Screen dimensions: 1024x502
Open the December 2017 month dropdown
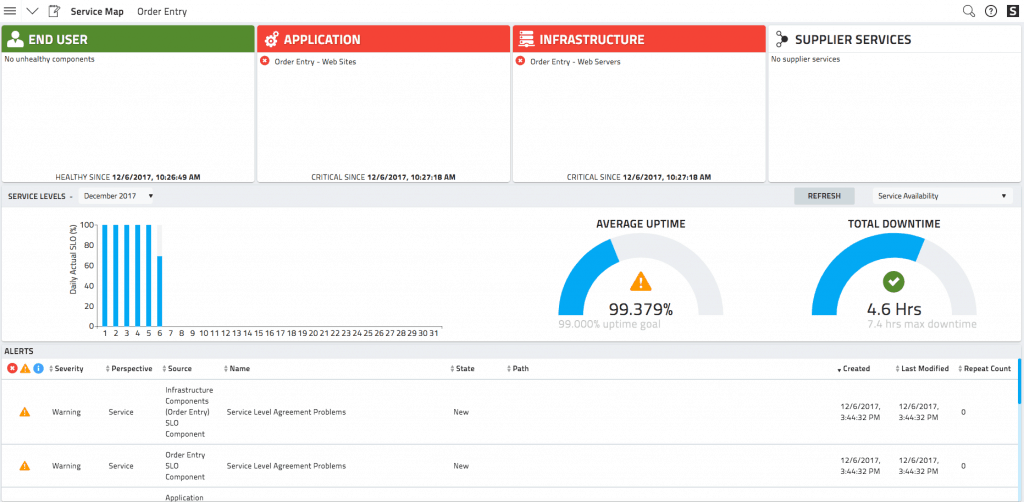[118, 196]
